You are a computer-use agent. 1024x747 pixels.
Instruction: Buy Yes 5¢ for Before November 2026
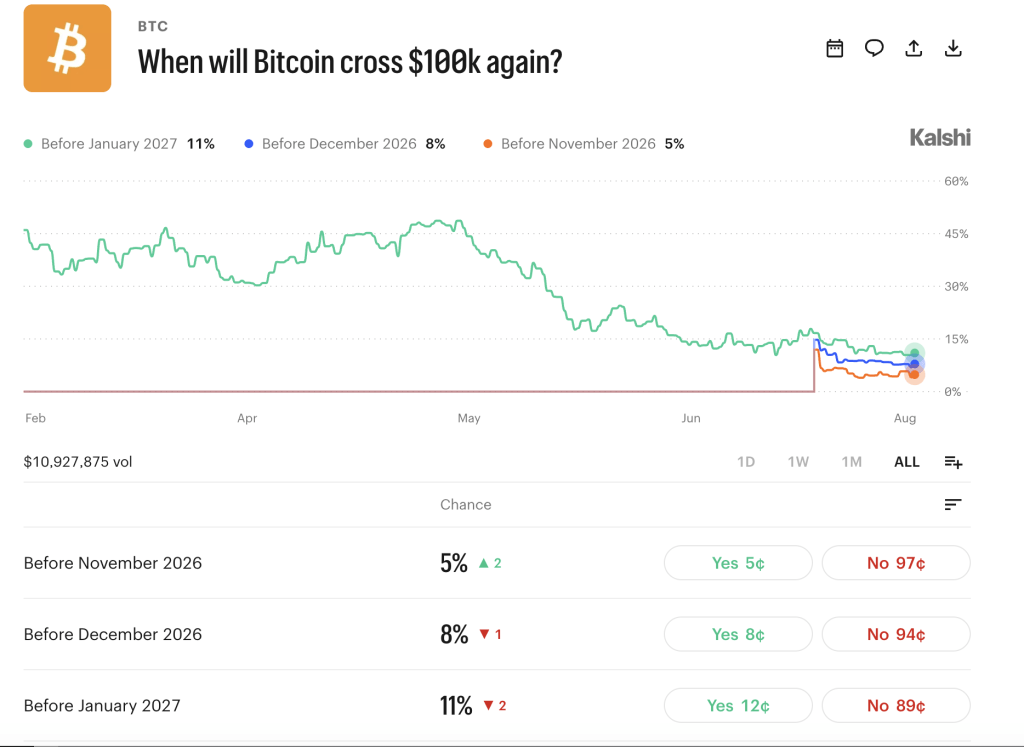click(x=738, y=563)
